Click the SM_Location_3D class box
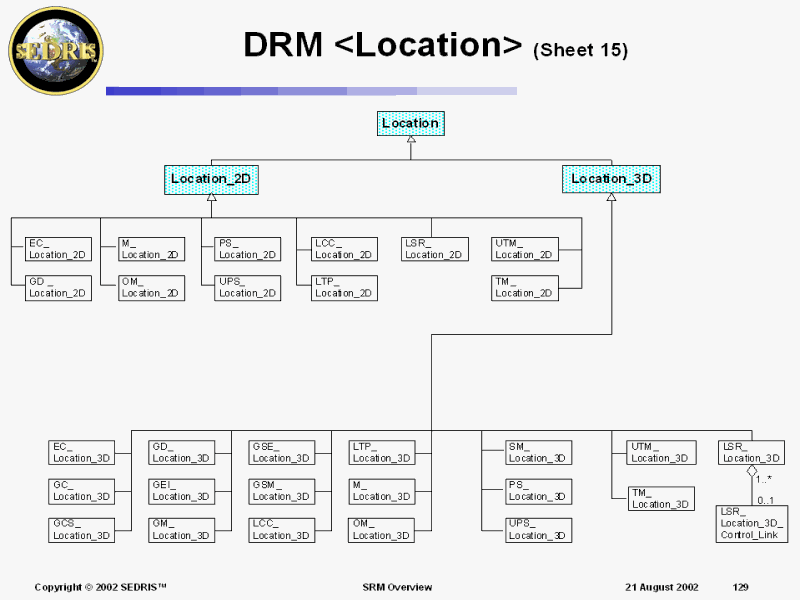The width and height of the screenshot is (800, 600). pyautogui.click(x=538, y=452)
